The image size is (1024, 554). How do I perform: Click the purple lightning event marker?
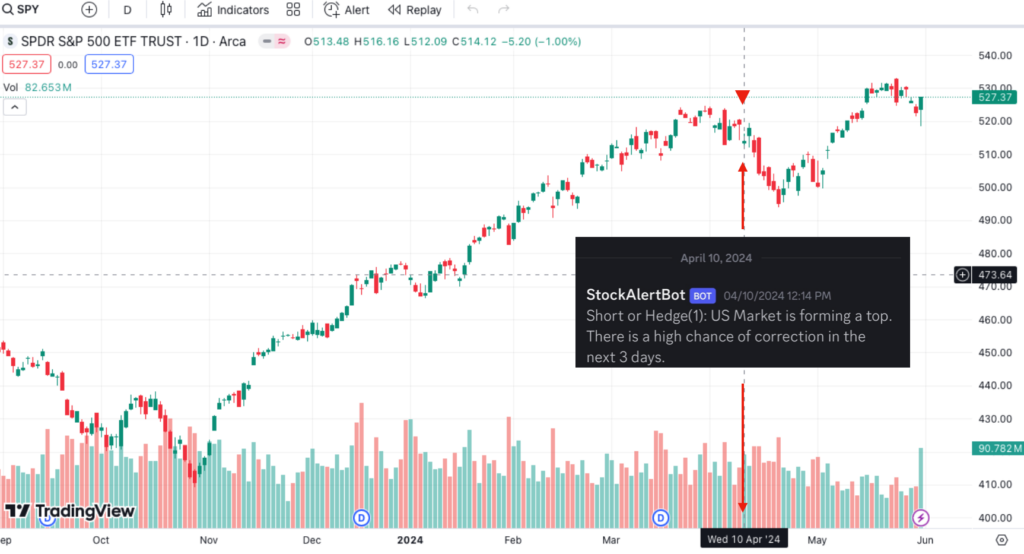click(x=920, y=518)
